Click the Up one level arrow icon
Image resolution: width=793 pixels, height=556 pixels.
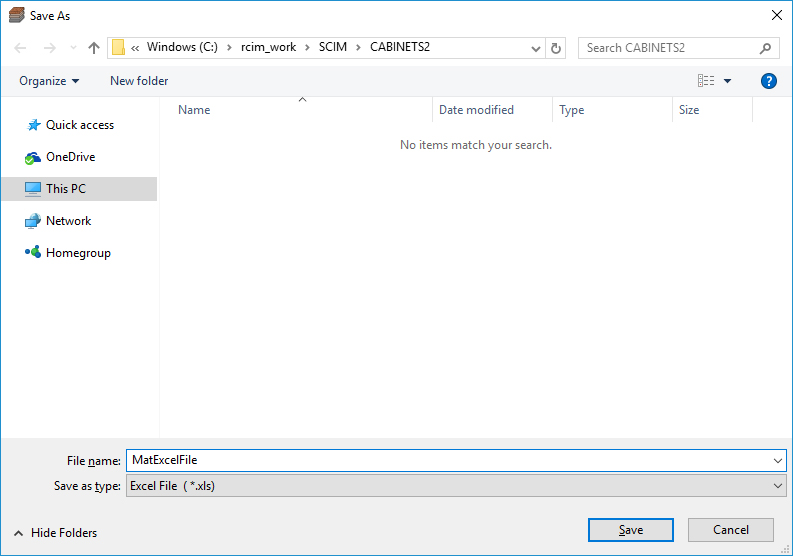pos(94,48)
